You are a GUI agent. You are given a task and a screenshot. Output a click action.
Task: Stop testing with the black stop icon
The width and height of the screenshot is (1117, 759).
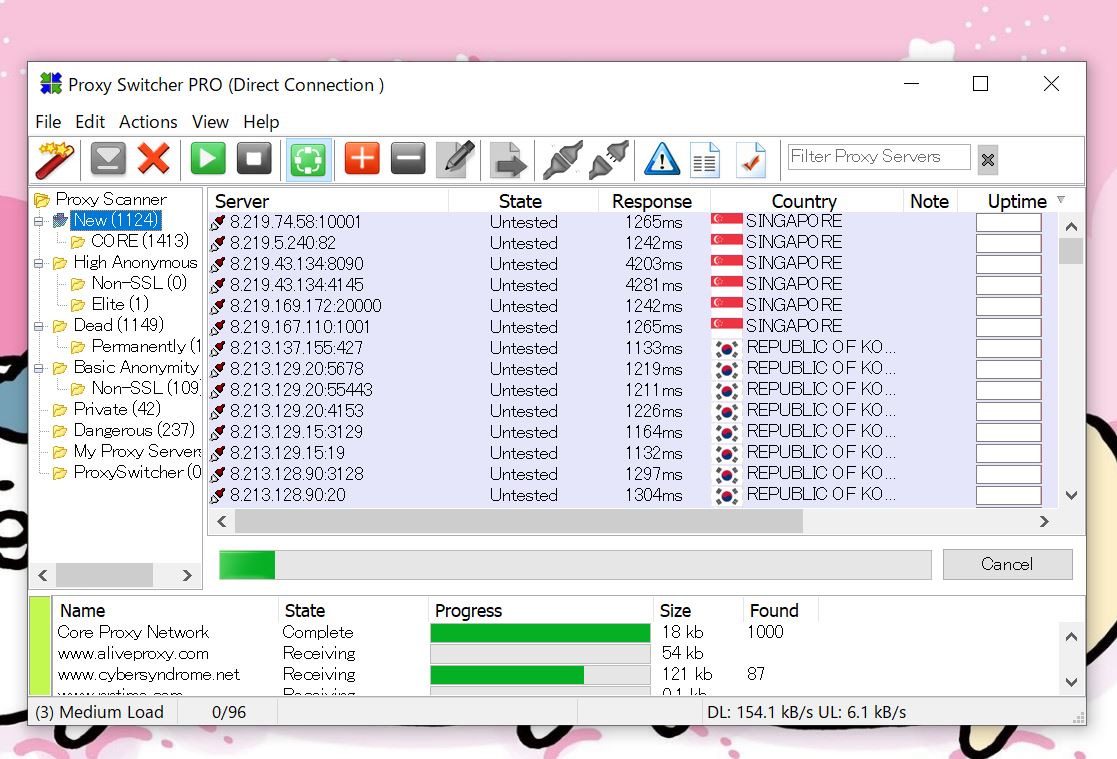254,158
